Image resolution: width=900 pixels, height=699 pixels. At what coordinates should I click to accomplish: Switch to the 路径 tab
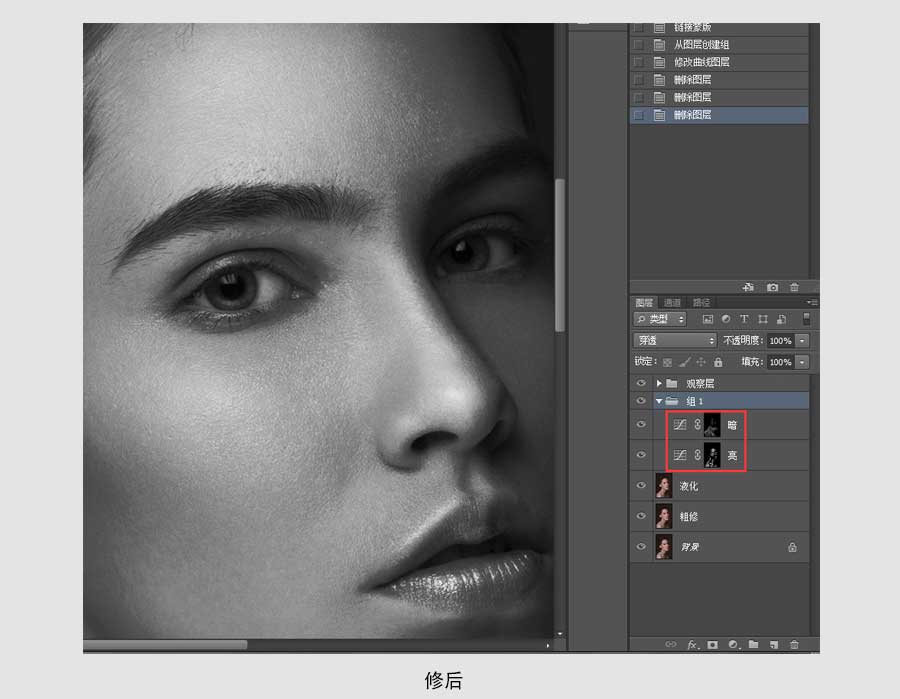[701, 302]
